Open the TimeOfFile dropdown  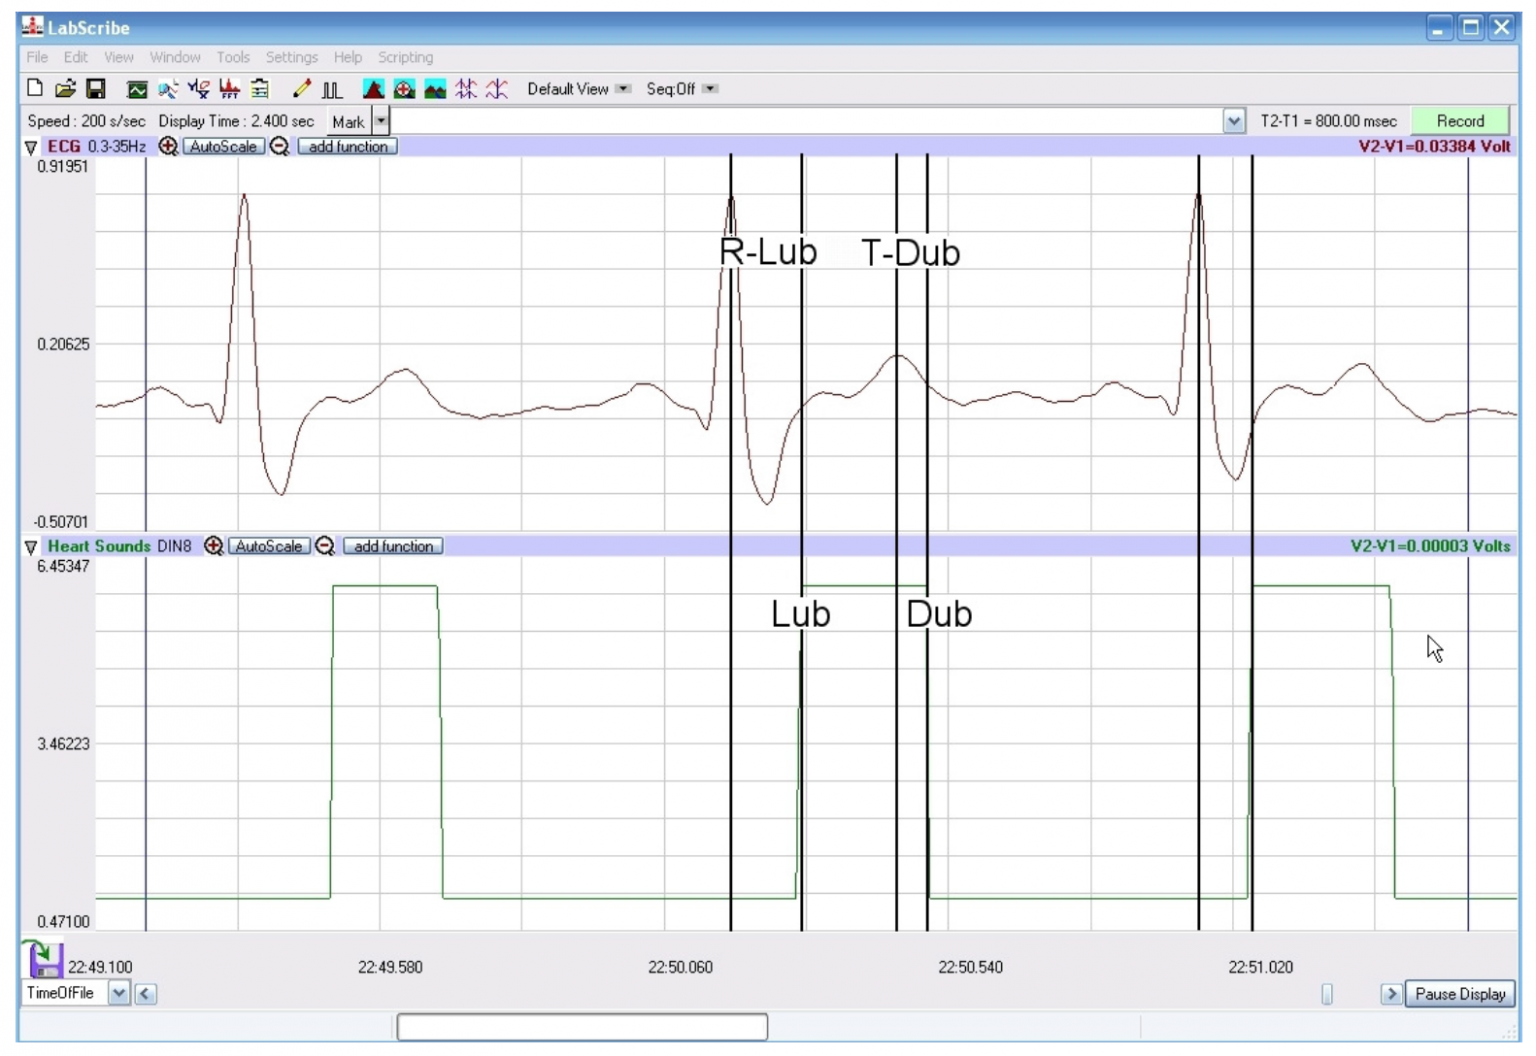tap(119, 994)
